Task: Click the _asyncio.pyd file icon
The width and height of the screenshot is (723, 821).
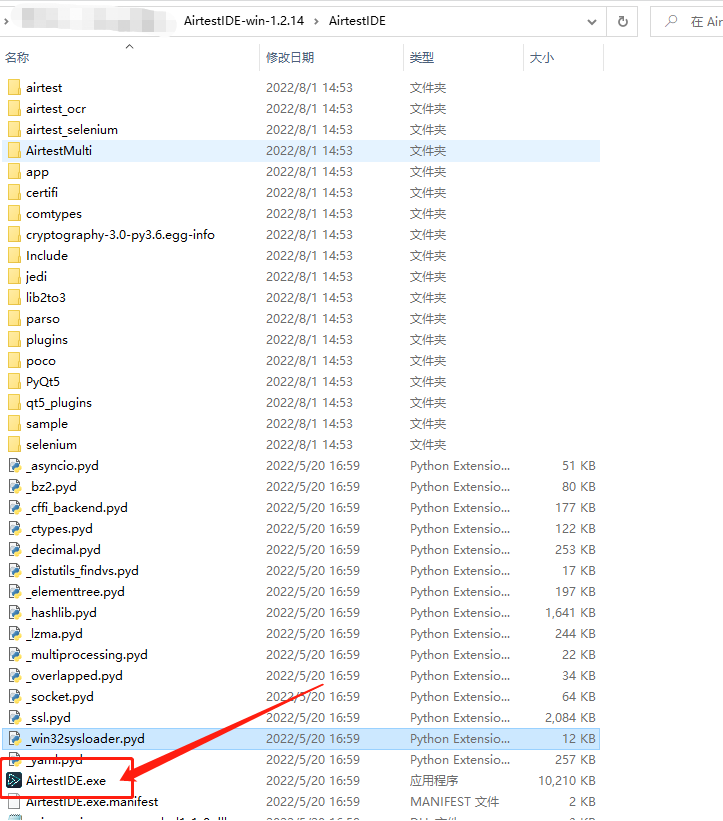Action: point(15,465)
